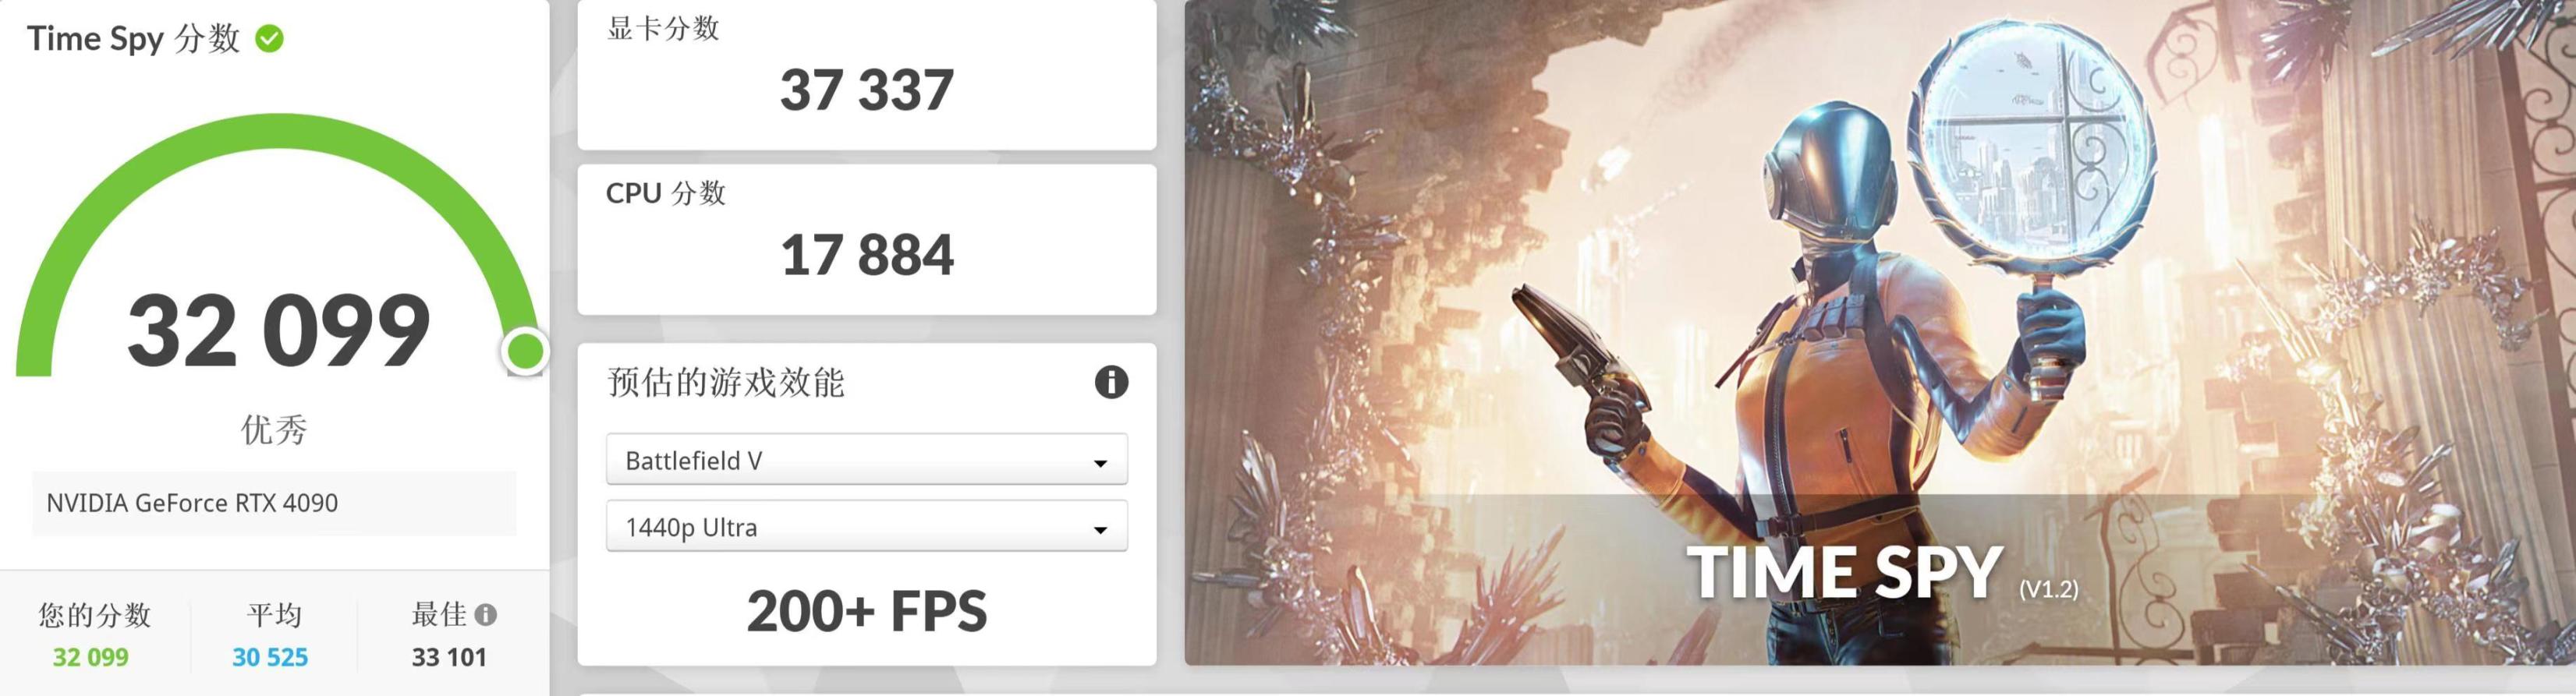Viewport: 2576px width, 696px height.
Task: Click the green gauge indicator dot
Action: click(525, 351)
